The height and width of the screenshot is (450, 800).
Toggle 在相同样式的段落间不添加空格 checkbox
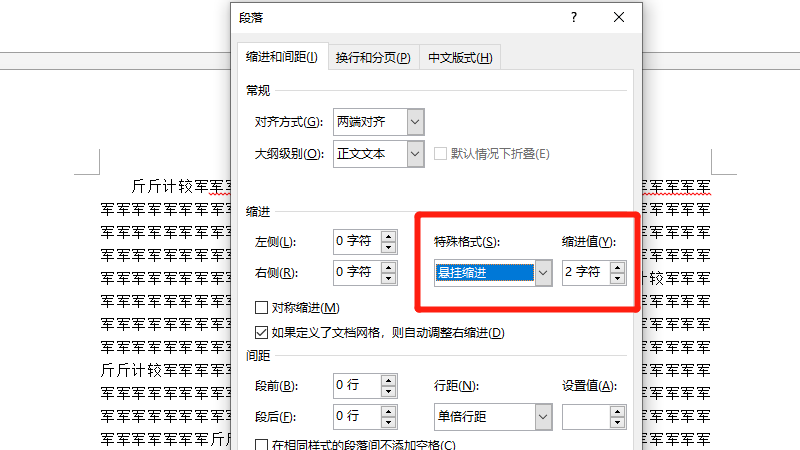[262, 445]
